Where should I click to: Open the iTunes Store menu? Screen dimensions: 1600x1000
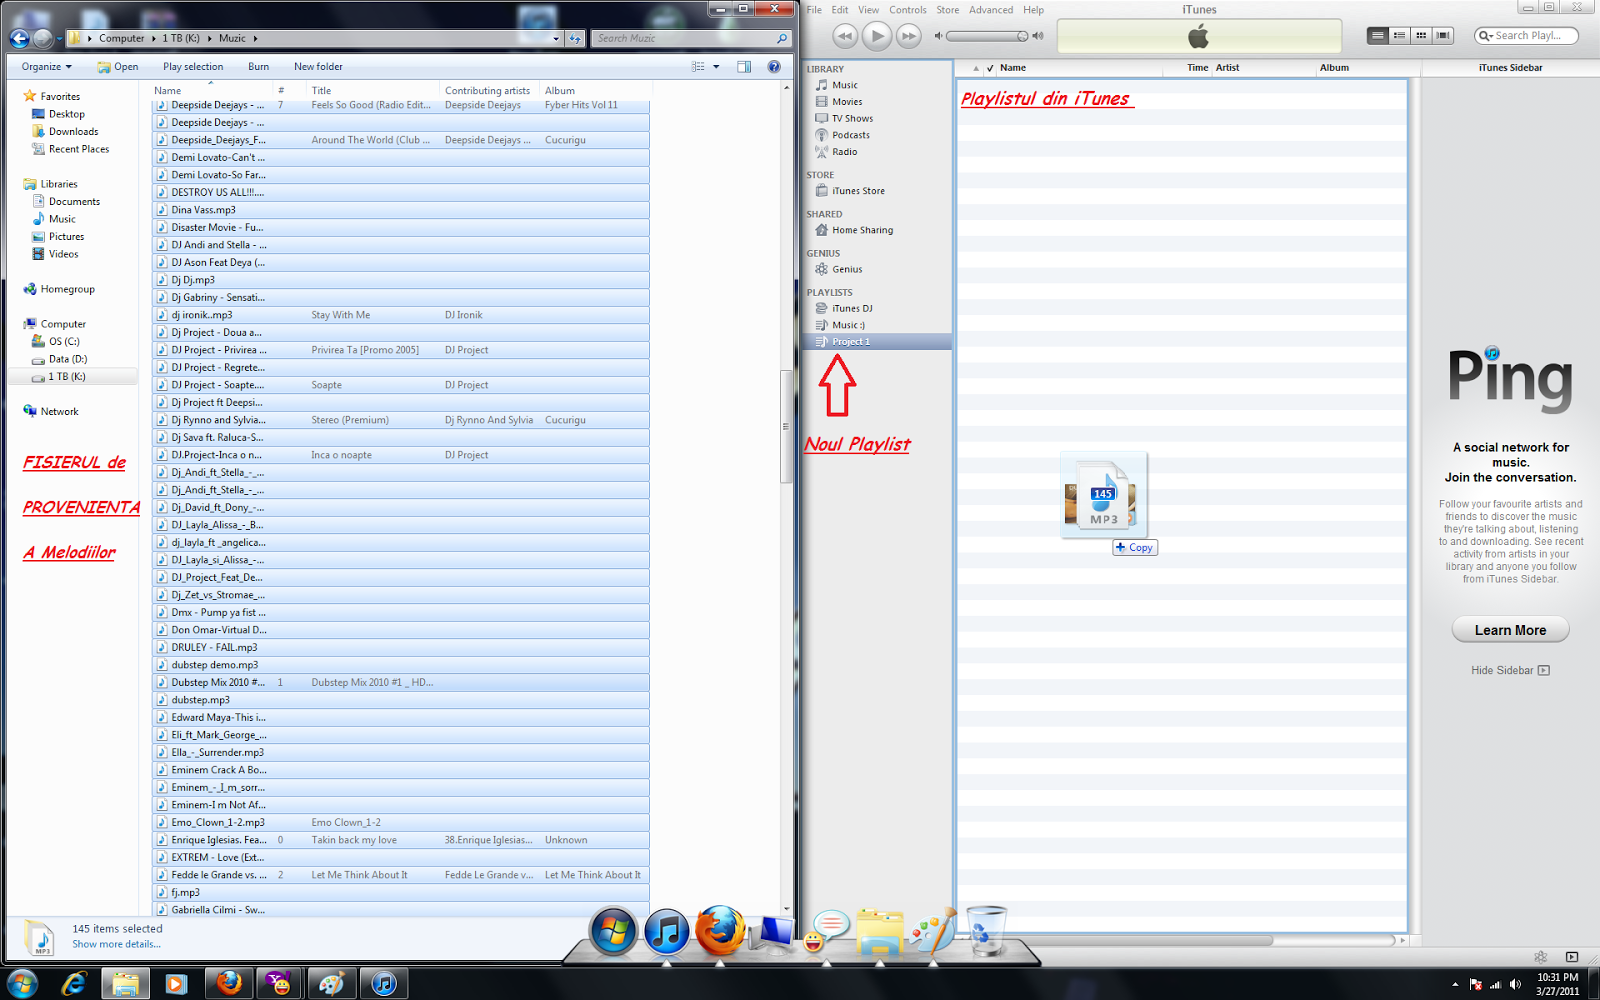pos(947,10)
